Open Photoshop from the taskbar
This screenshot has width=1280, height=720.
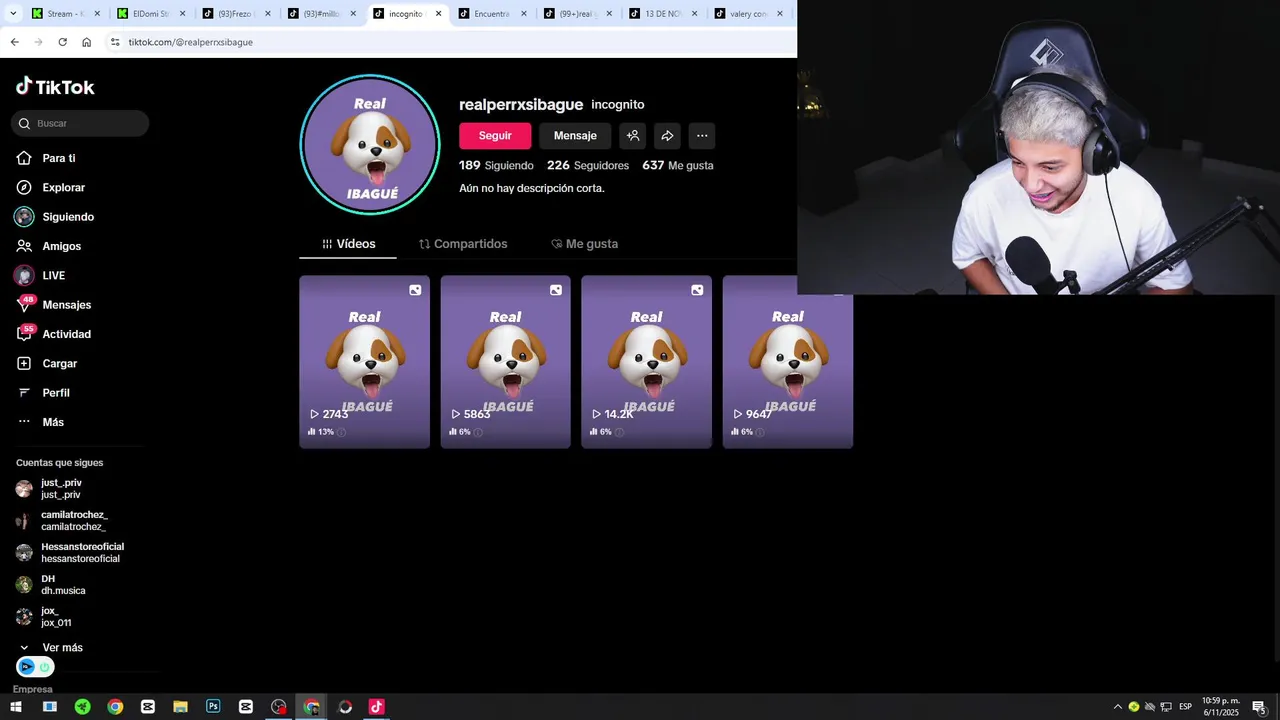(x=213, y=707)
